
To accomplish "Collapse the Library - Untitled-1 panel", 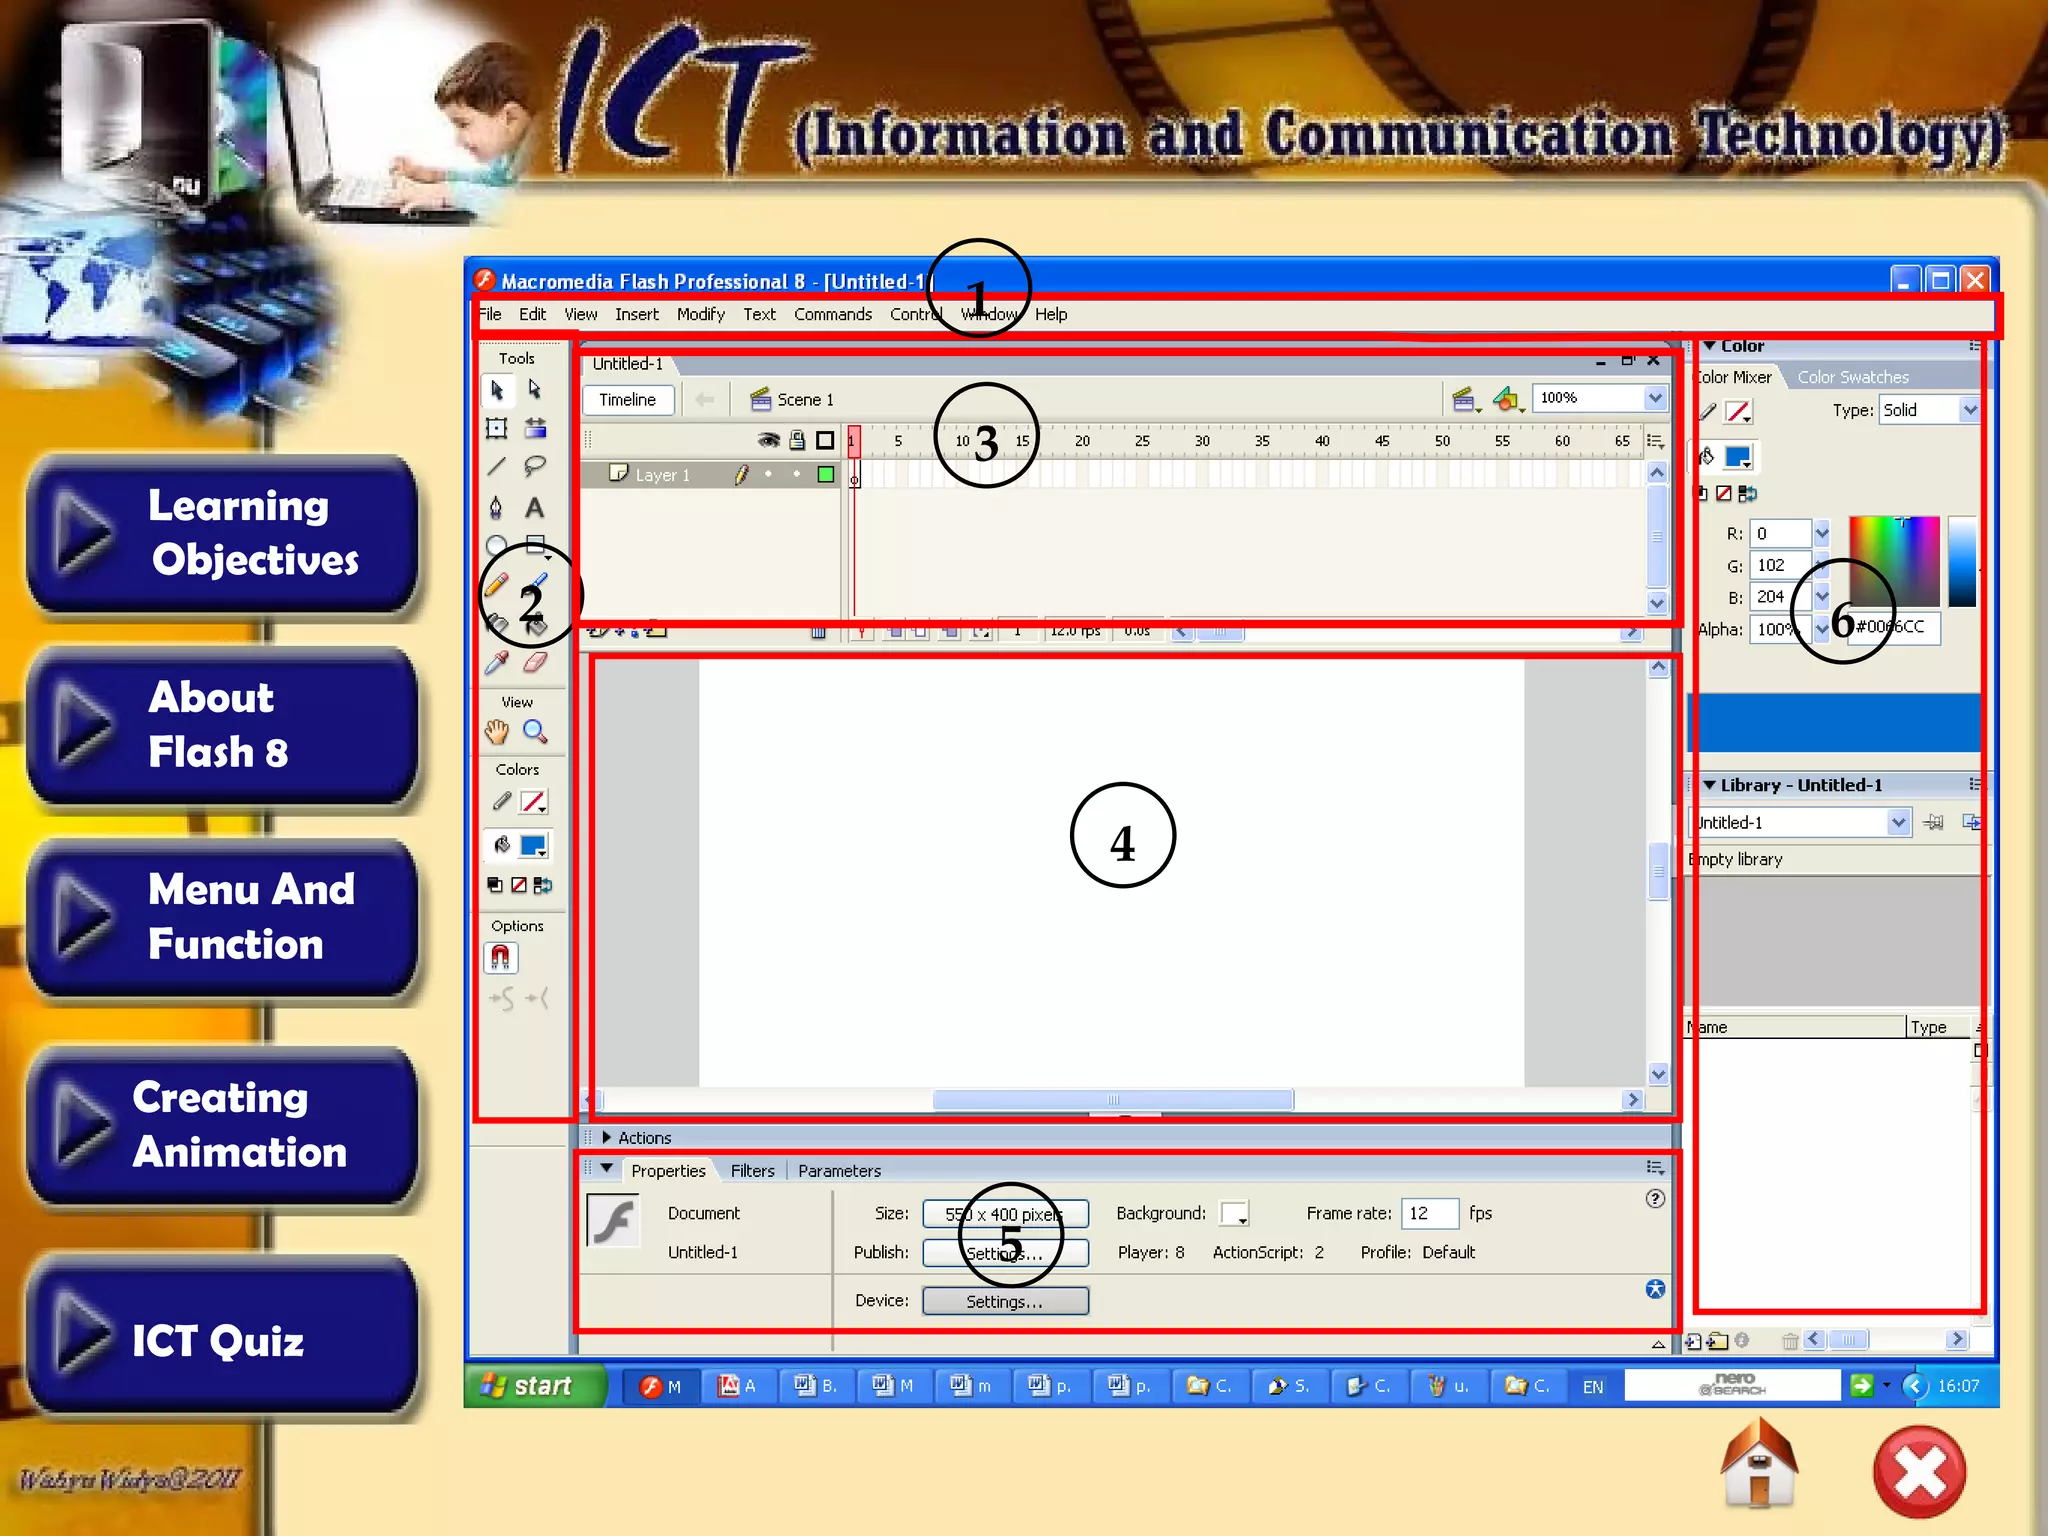I will coord(1710,785).
